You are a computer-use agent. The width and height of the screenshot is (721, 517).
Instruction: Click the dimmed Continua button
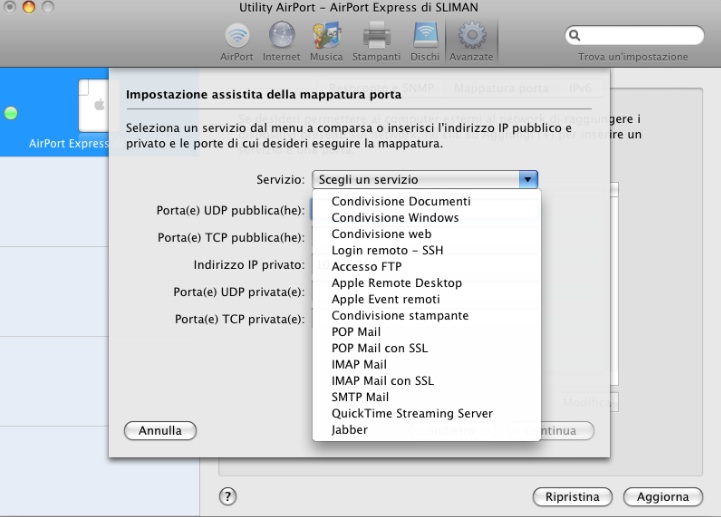[x=566, y=431]
